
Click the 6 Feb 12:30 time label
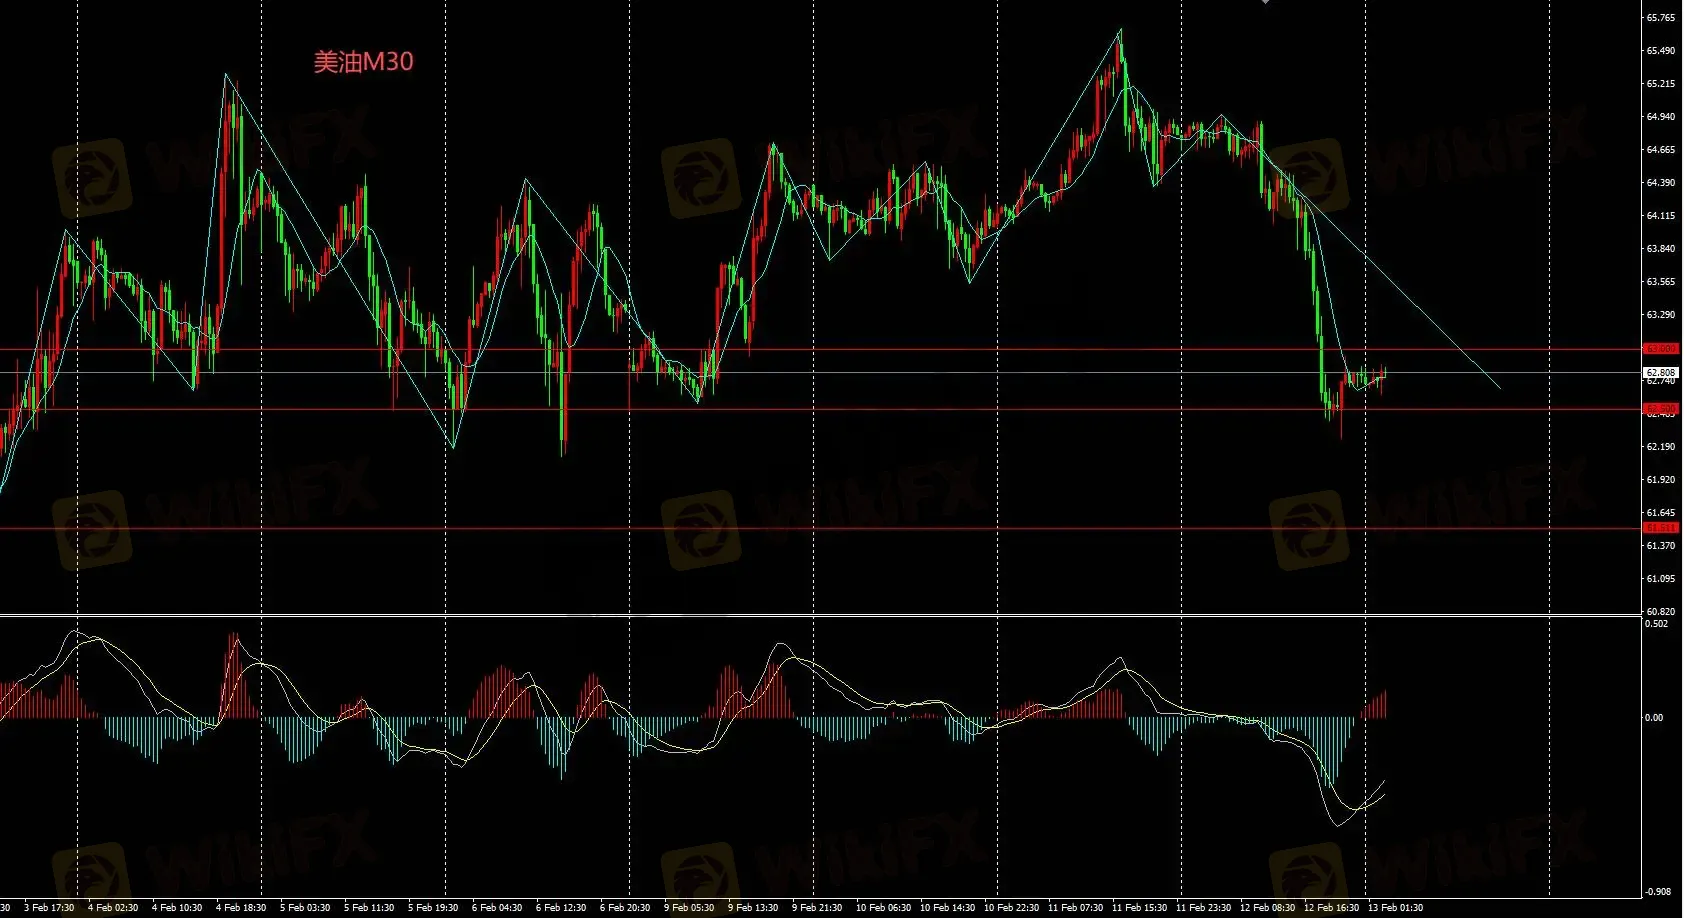pos(561,908)
